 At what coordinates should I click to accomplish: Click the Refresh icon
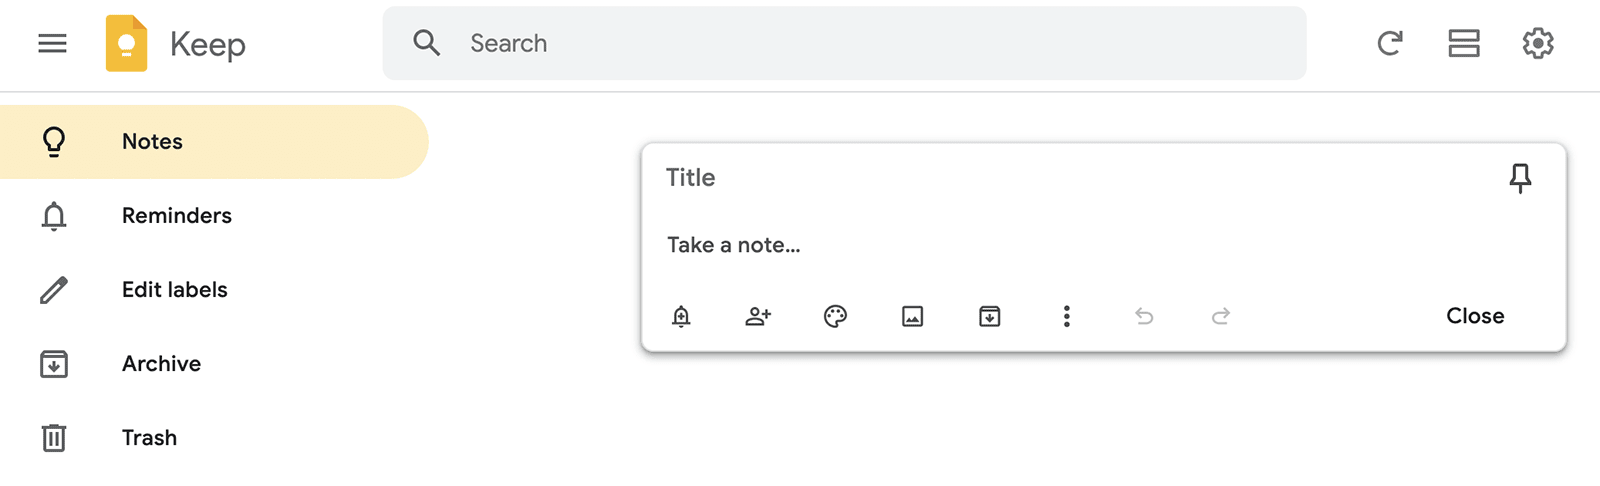1389,43
